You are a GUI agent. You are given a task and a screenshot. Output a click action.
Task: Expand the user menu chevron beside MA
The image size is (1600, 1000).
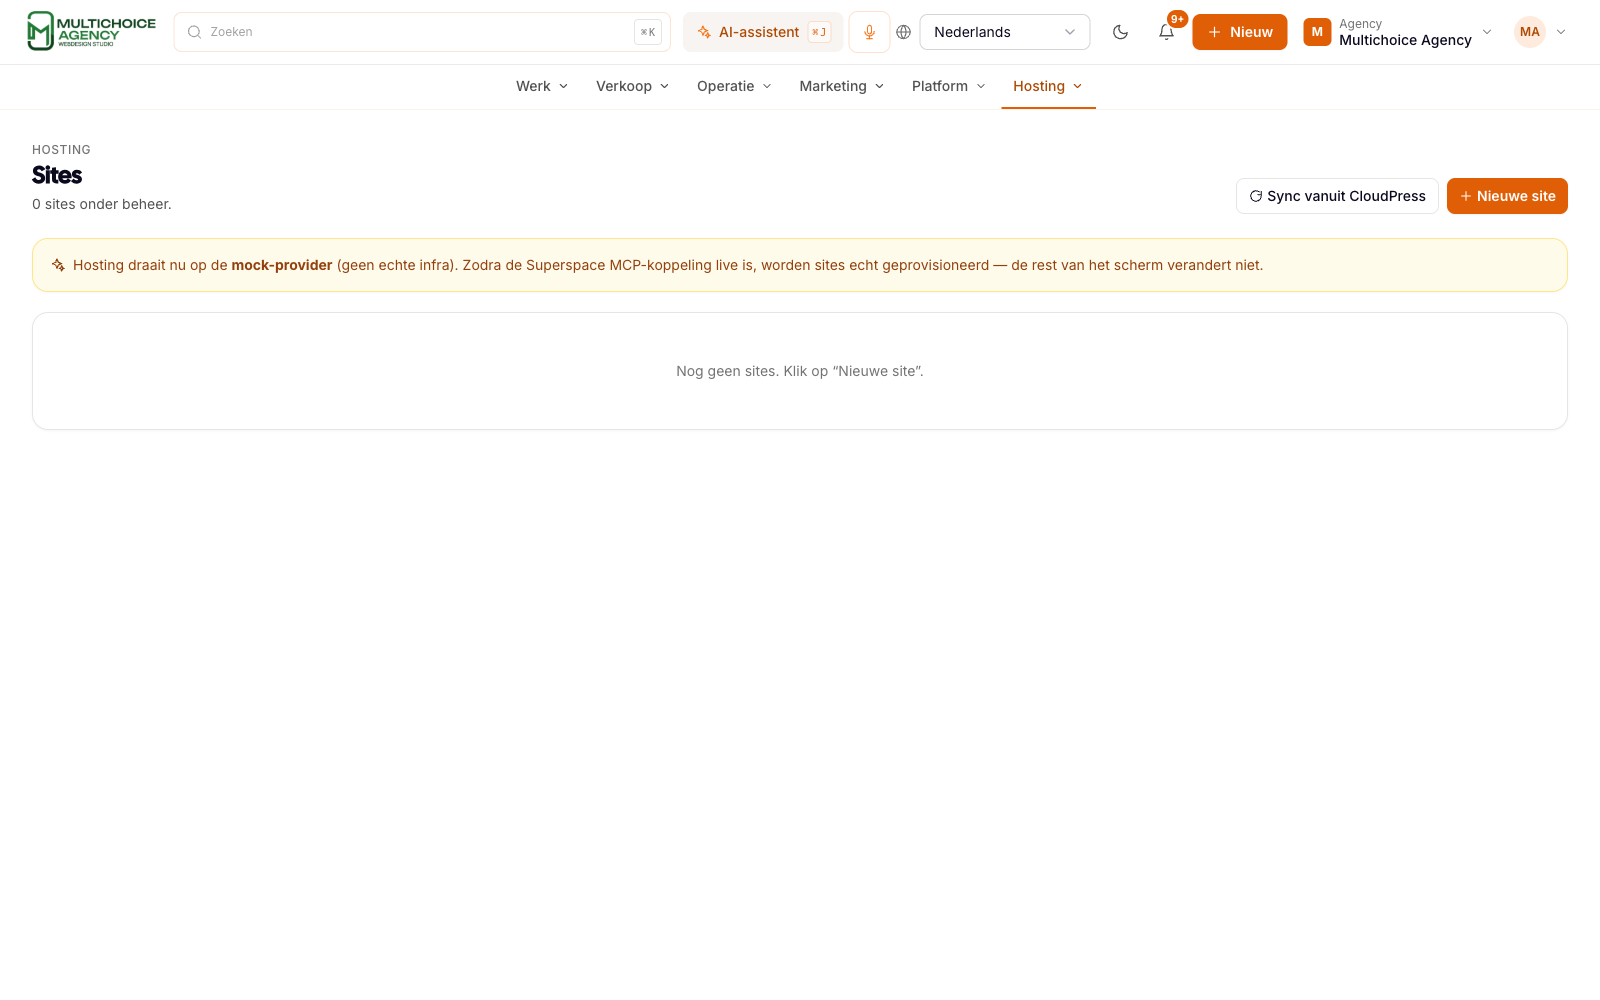pos(1561,32)
